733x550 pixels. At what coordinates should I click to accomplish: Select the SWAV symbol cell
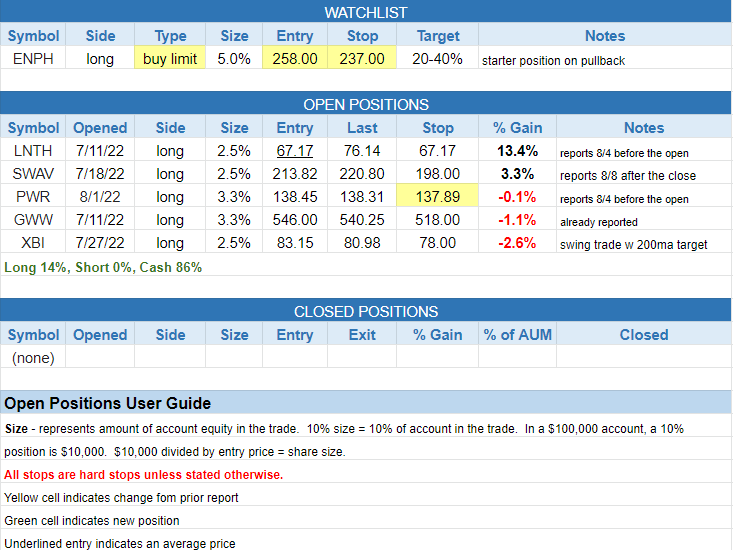[33, 174]
